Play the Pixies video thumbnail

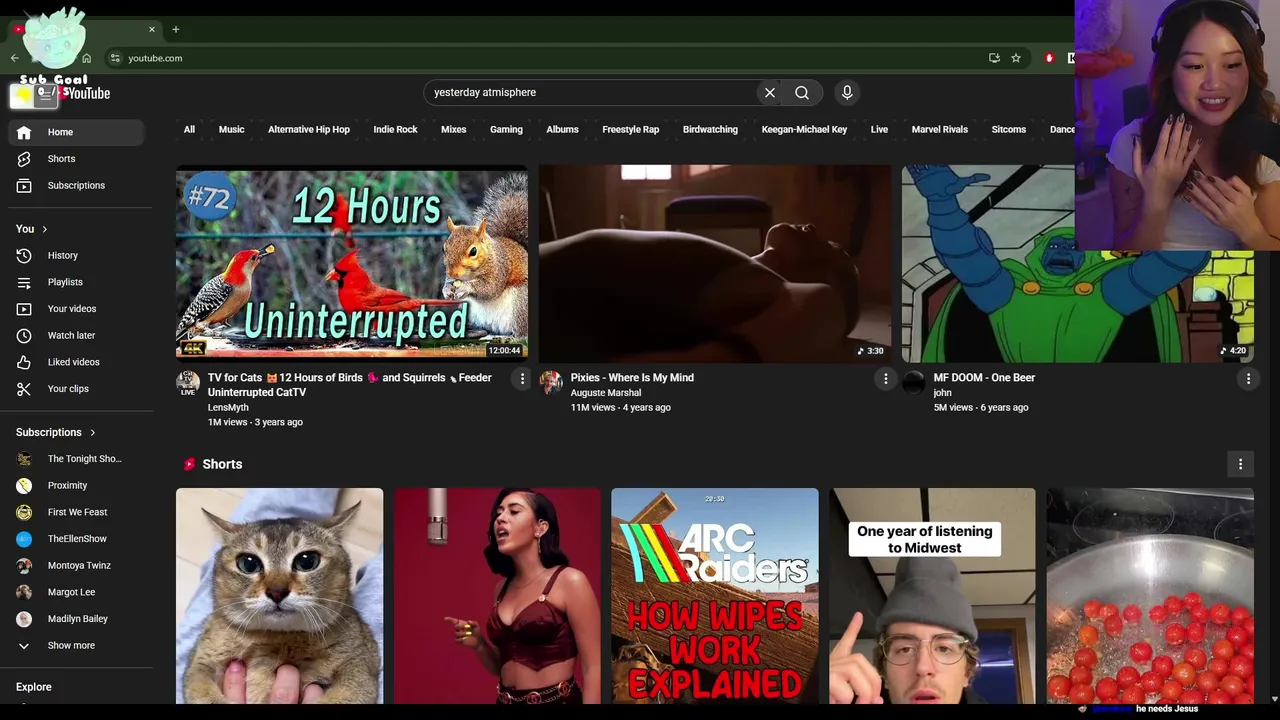715,262
